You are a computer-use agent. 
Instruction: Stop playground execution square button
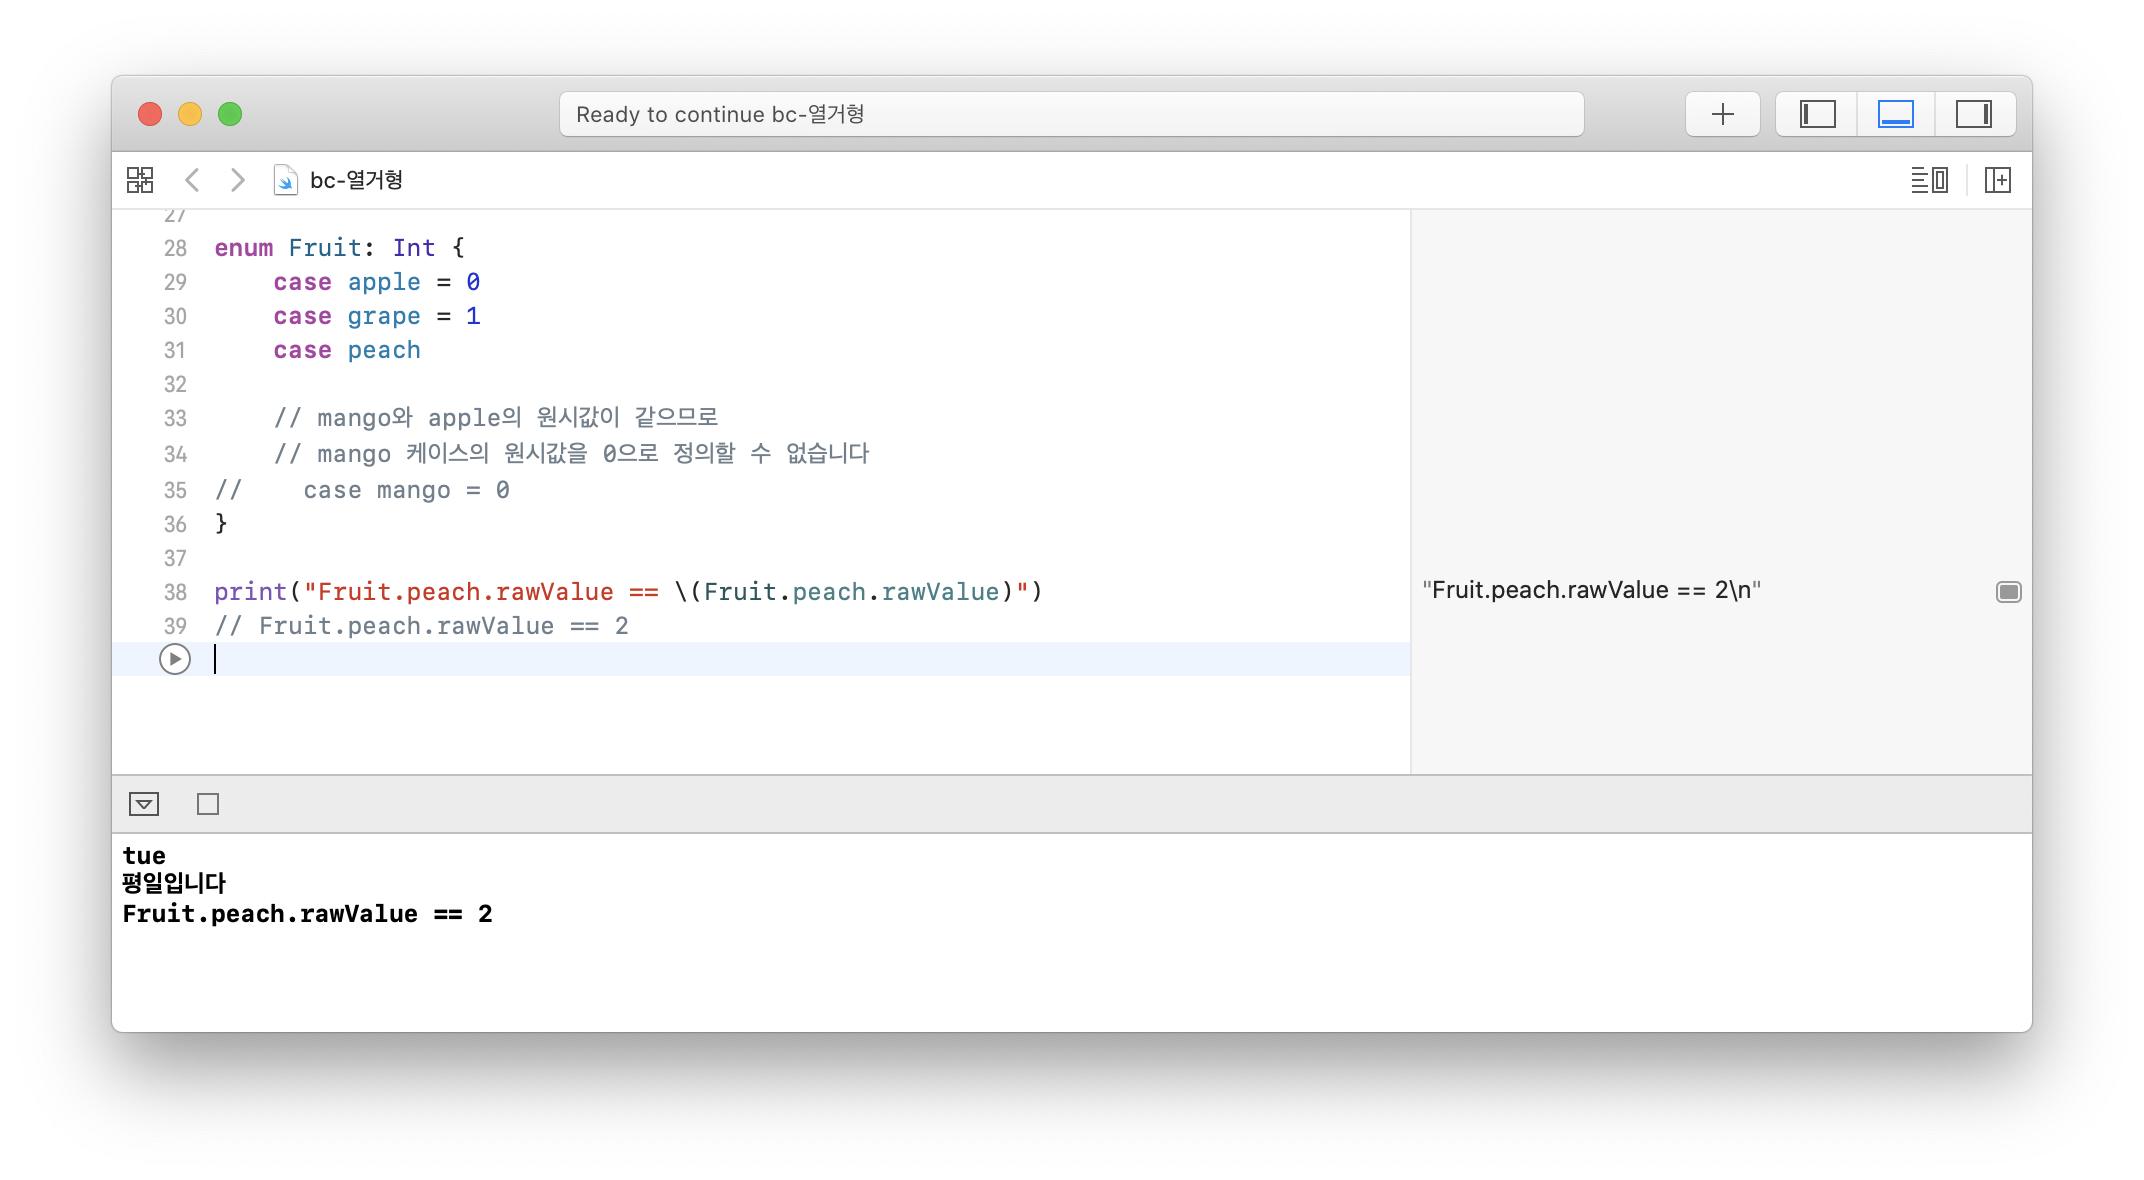coord(208,804)
